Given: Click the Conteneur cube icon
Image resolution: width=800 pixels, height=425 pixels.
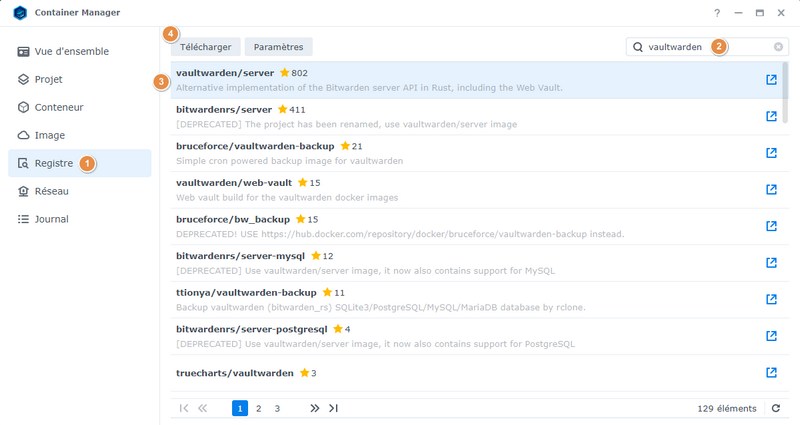Looking at the screenshot, I should [x=23, y=107].
